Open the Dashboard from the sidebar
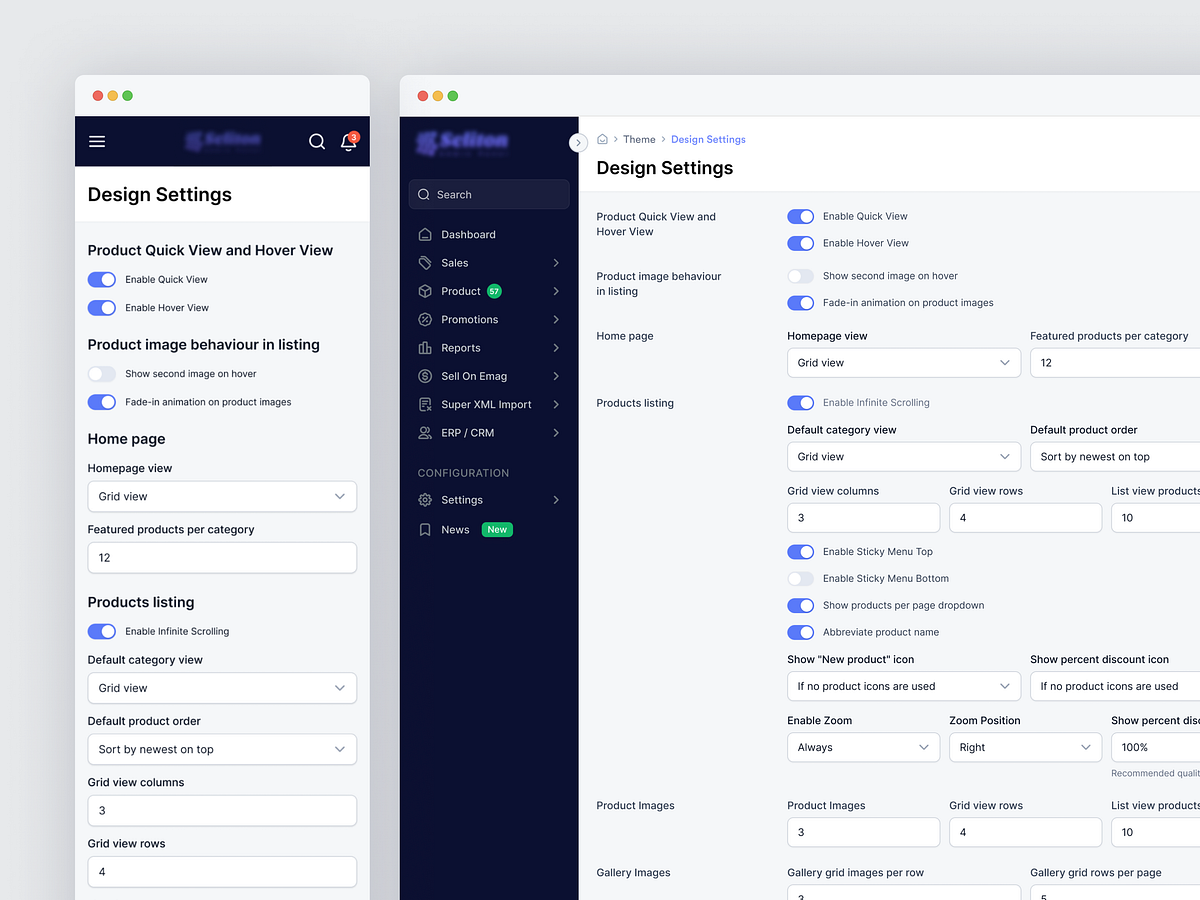The height and width of the screenshot is (900, 1200). (424, 234)
